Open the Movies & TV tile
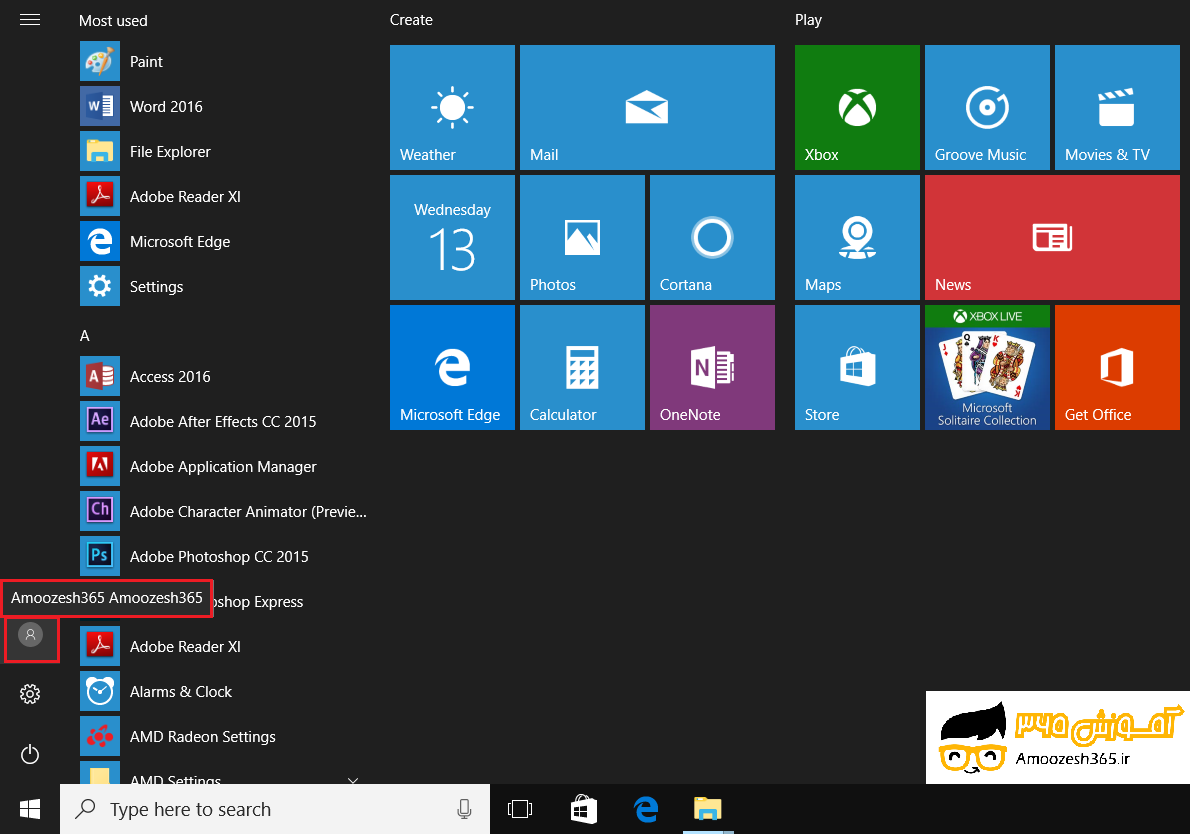Screen dimensions: 1190x834 pyautogui.click(x=1117, y=107)
